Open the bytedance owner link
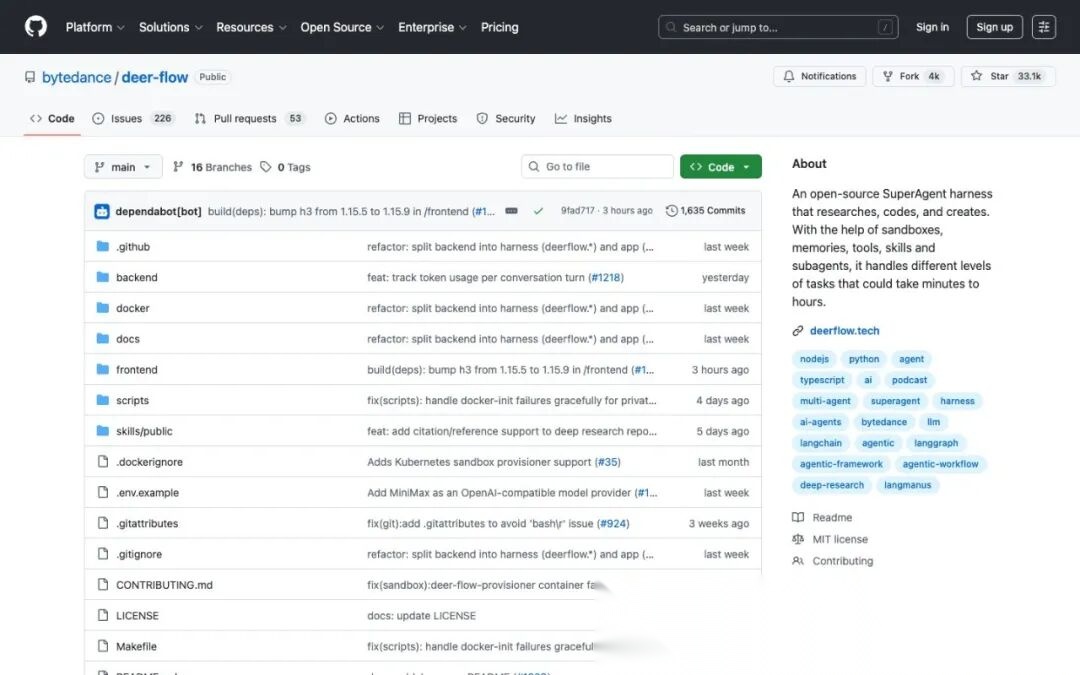The image size is (1080, 675). [76, 77]
